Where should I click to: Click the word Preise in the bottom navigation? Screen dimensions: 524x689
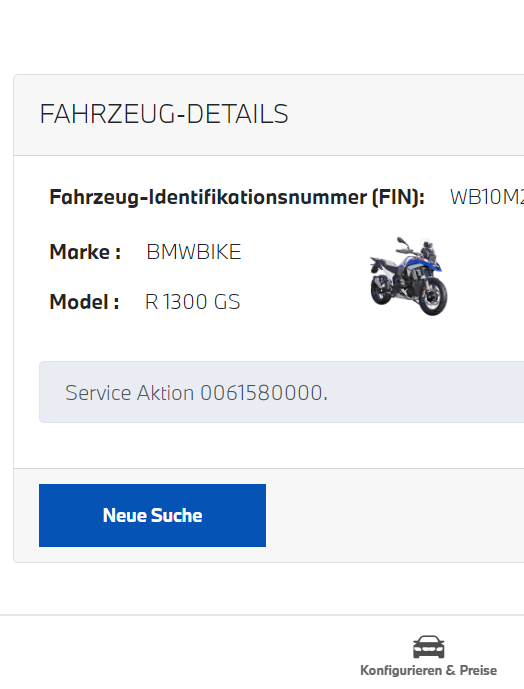pyautogui.click(x=478, y=671)
